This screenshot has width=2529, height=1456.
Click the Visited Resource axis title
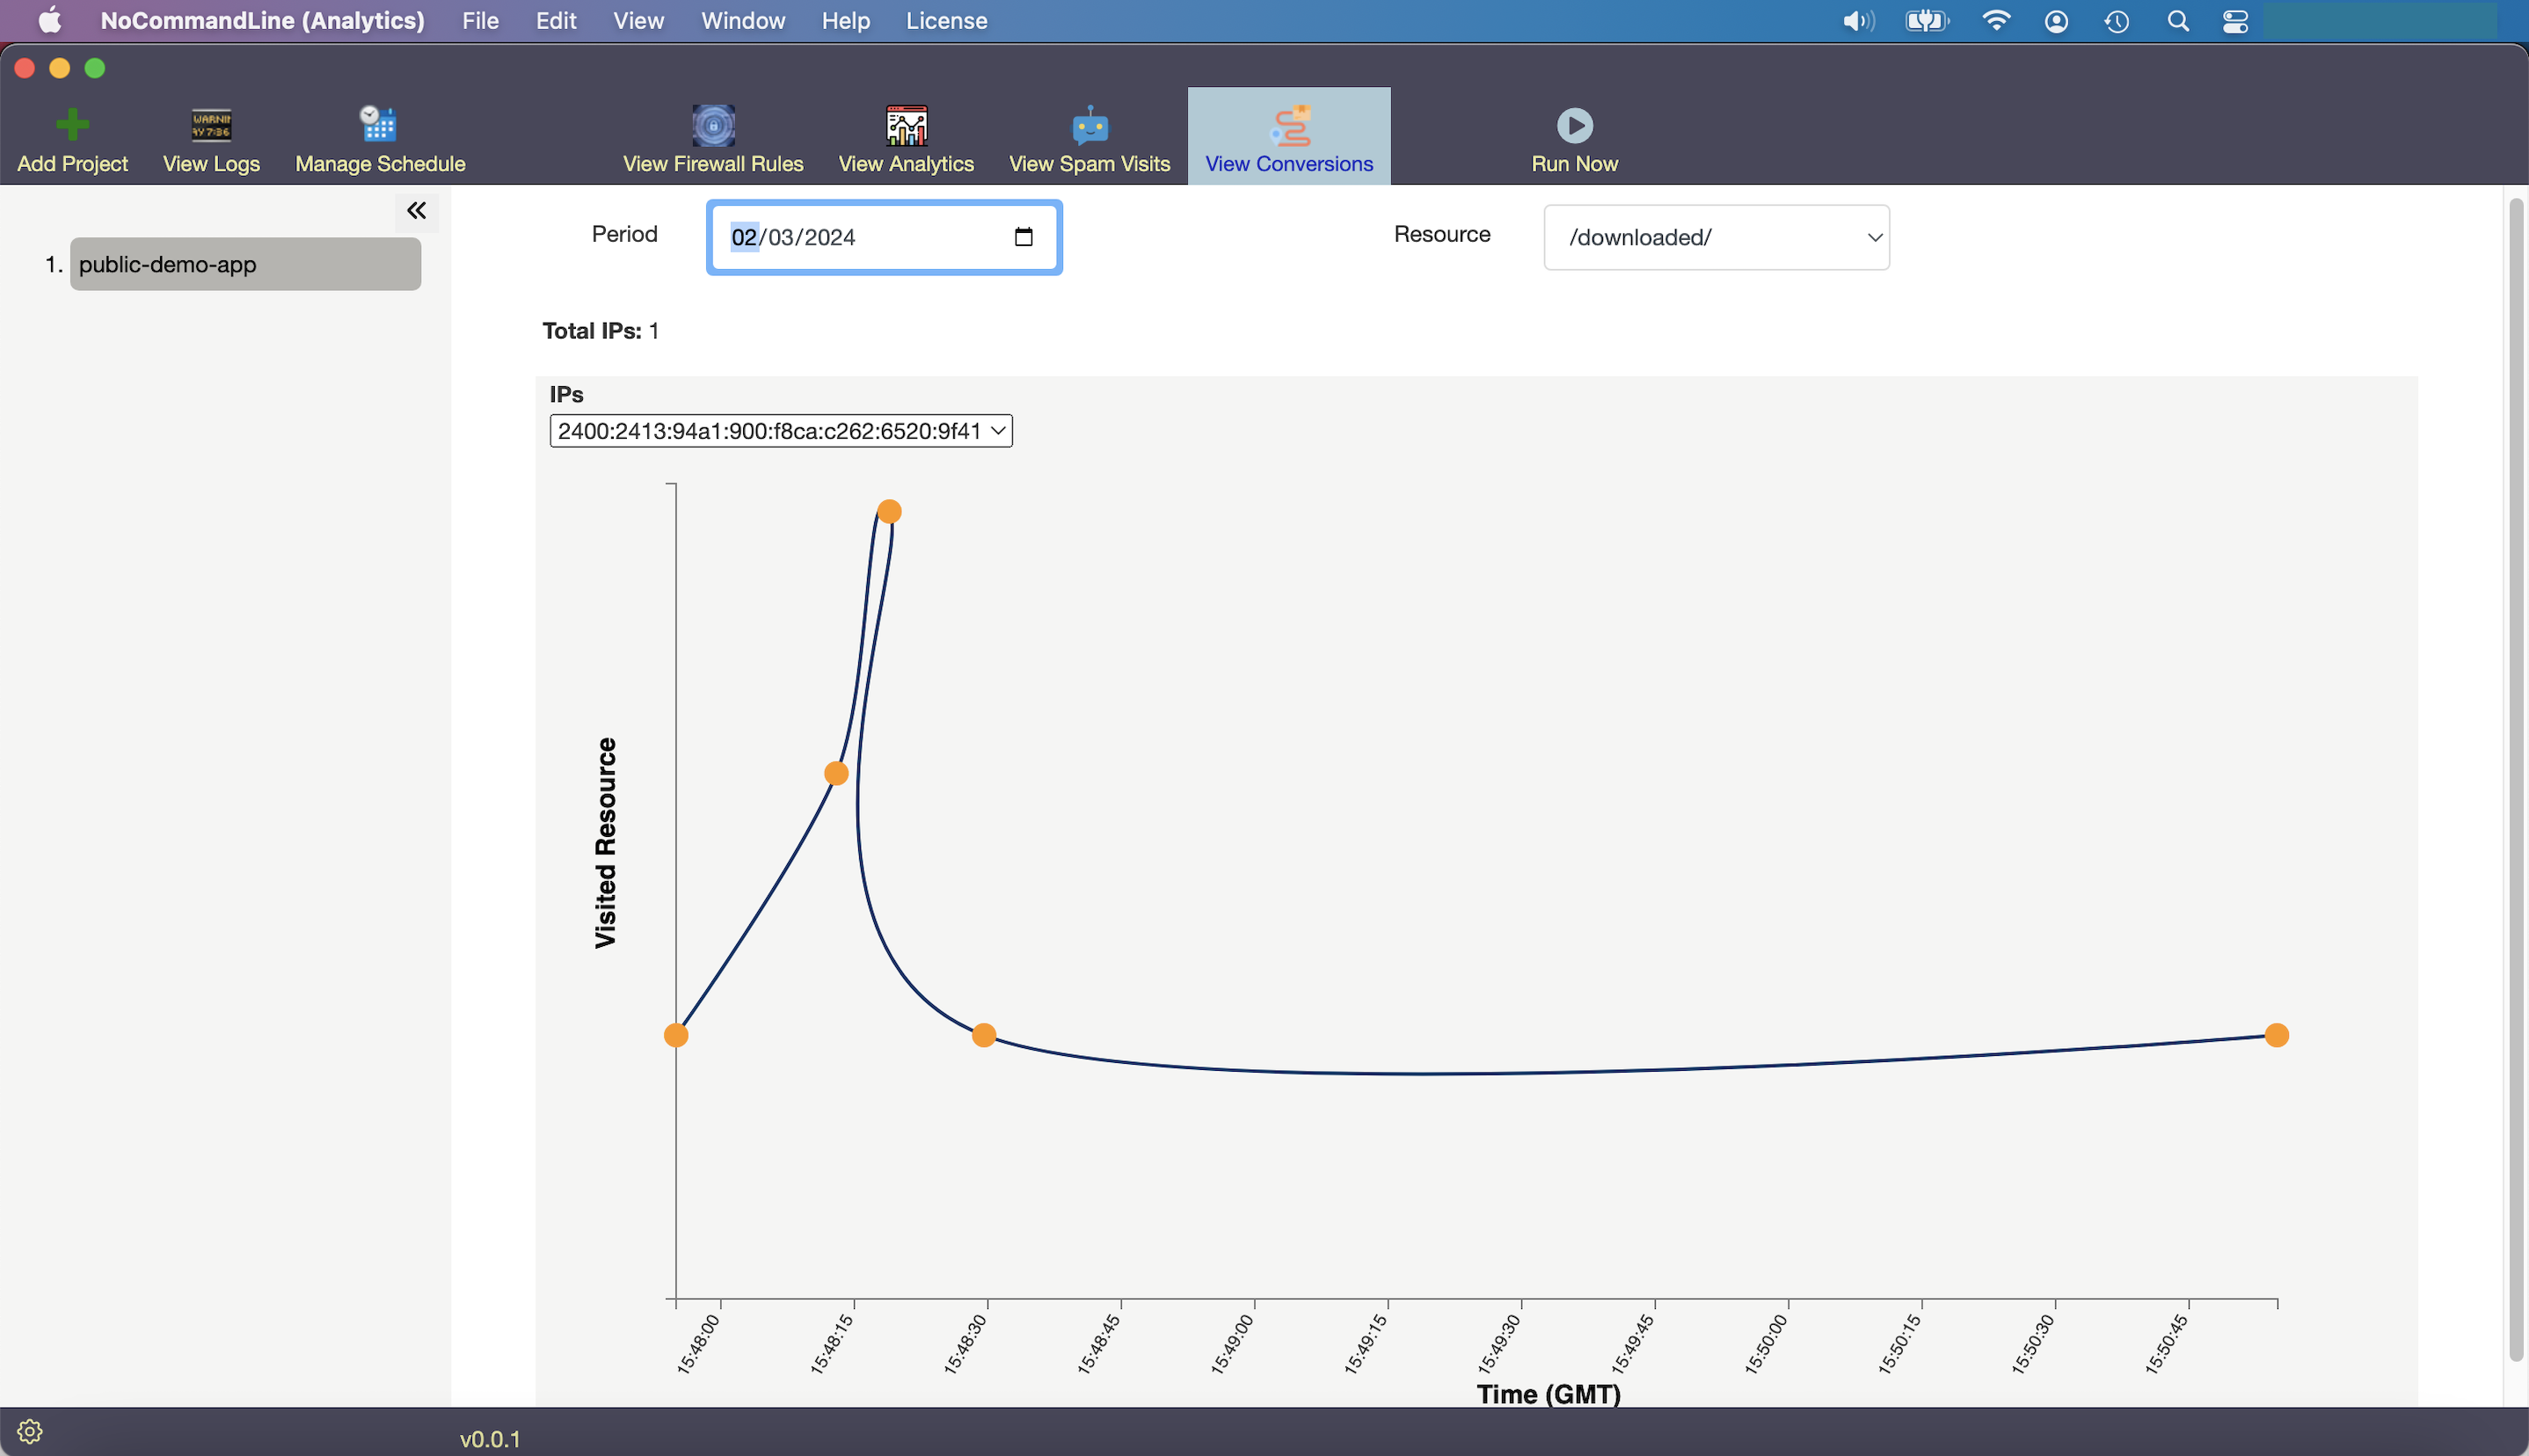pyautogui.click(x=606, y=843)
